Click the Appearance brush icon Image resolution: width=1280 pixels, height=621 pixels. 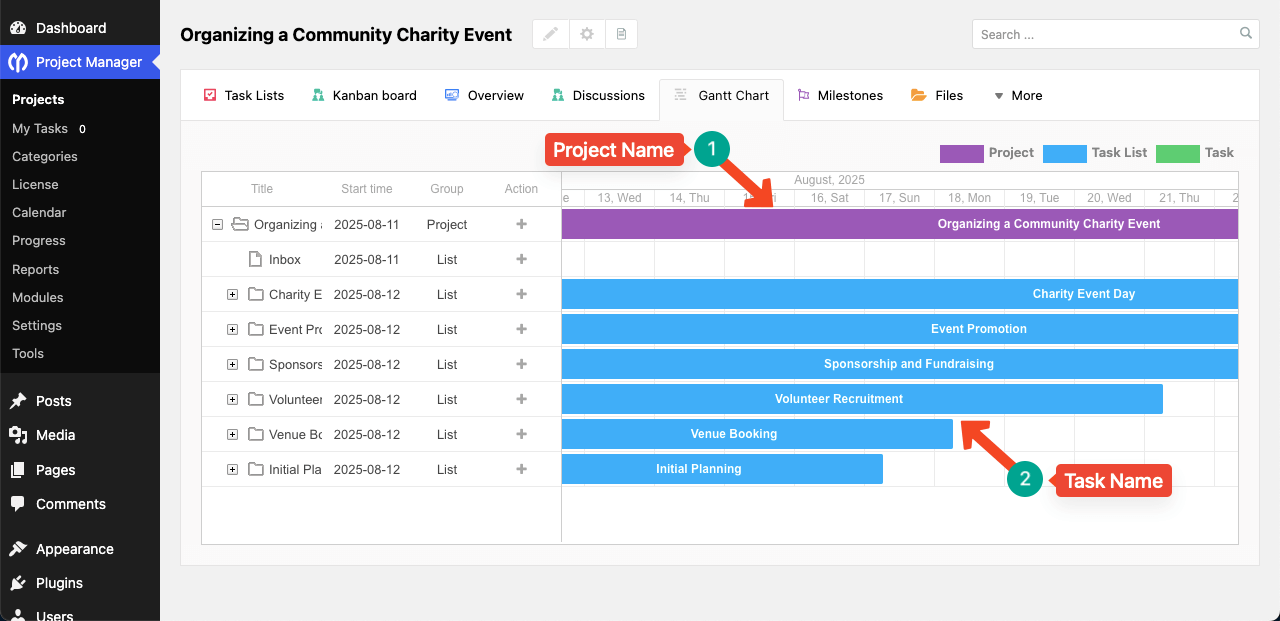[18, 549]
